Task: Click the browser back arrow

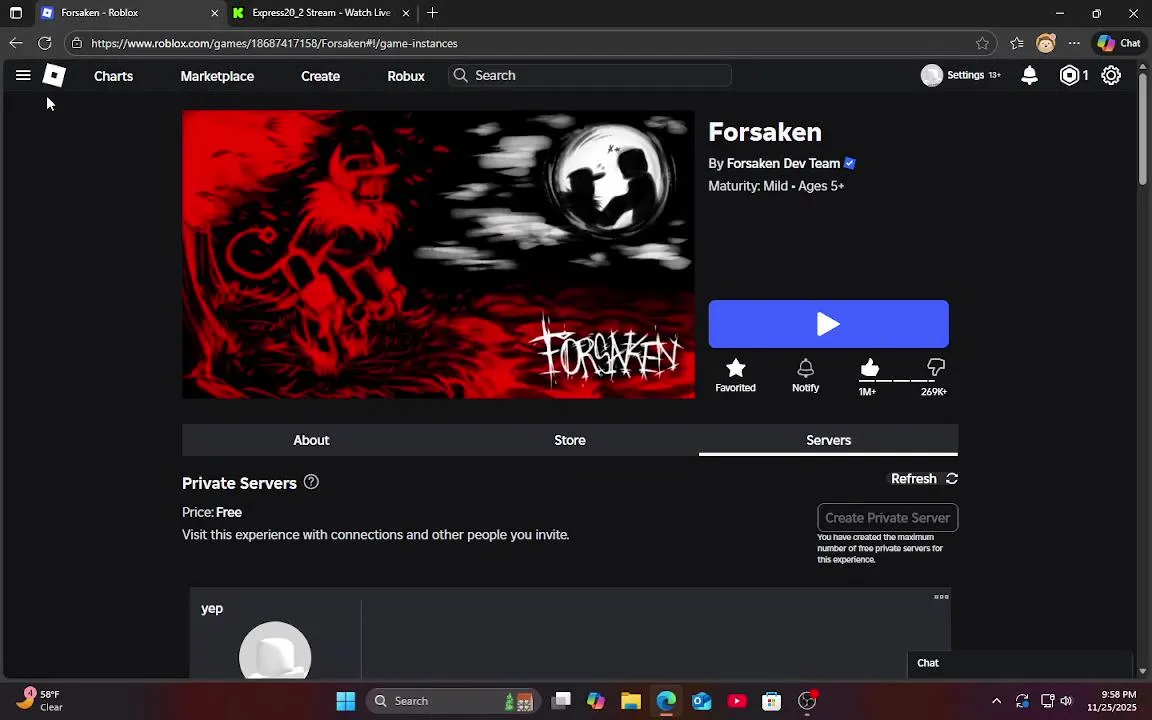Action: [x=15, y=43]
